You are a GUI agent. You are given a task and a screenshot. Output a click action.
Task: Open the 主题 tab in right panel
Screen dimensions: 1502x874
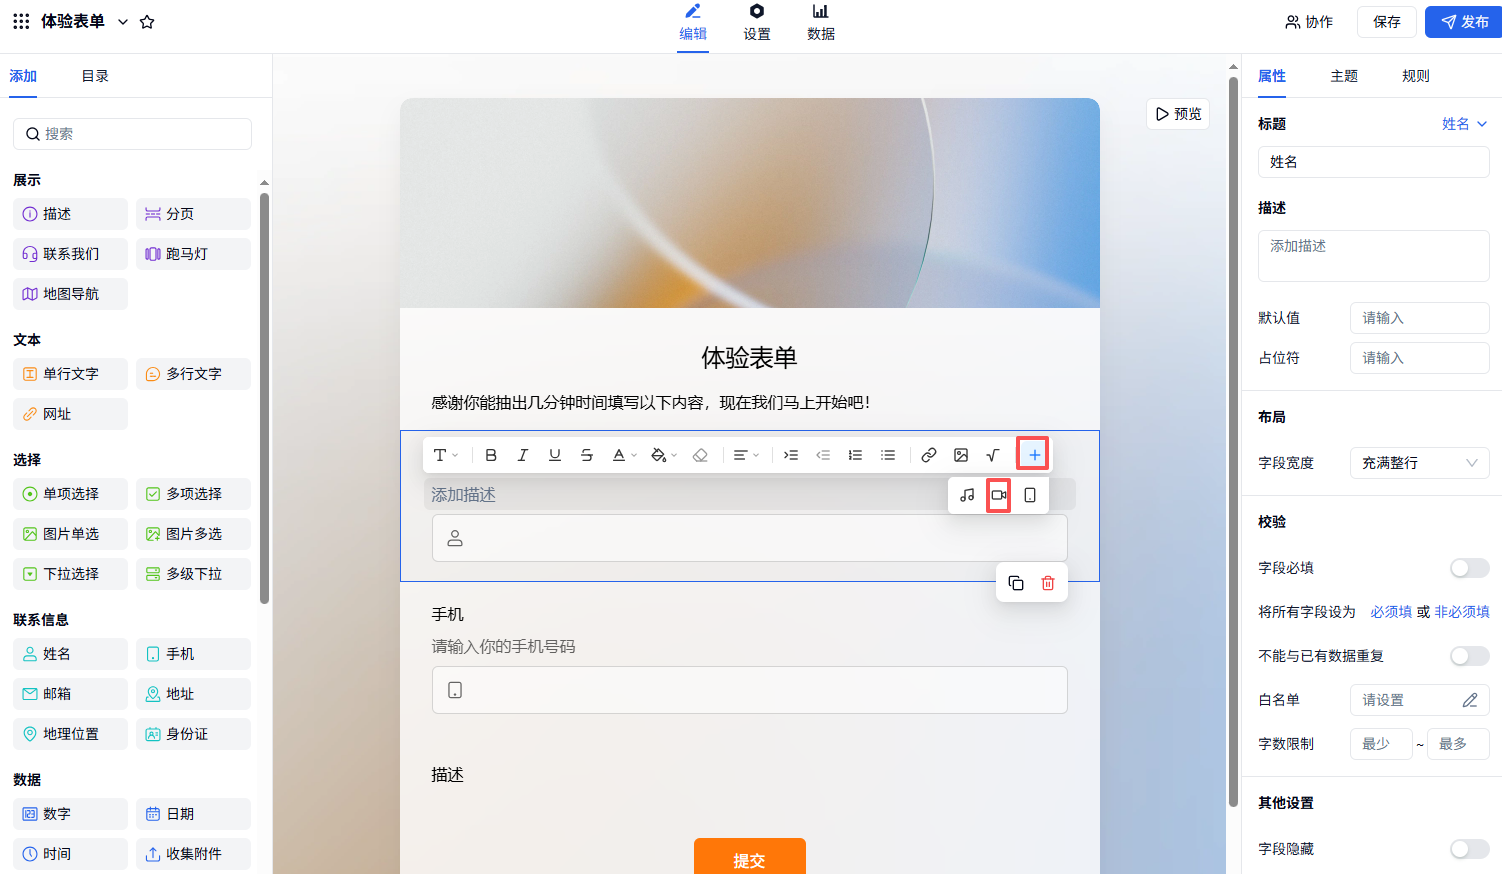pos(1344,76)
